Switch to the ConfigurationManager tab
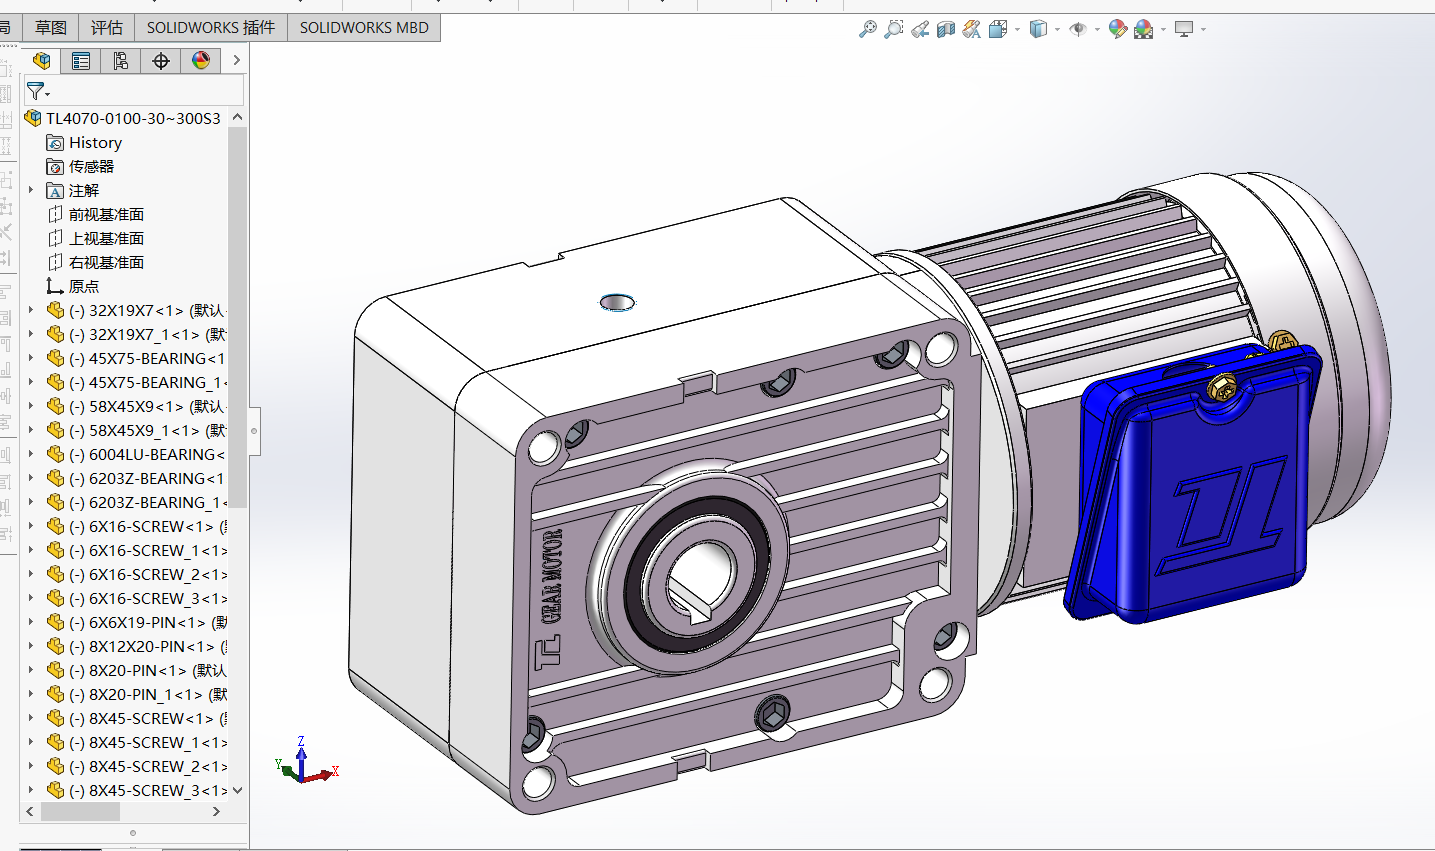1435x851 pixels. click(121, 61)
